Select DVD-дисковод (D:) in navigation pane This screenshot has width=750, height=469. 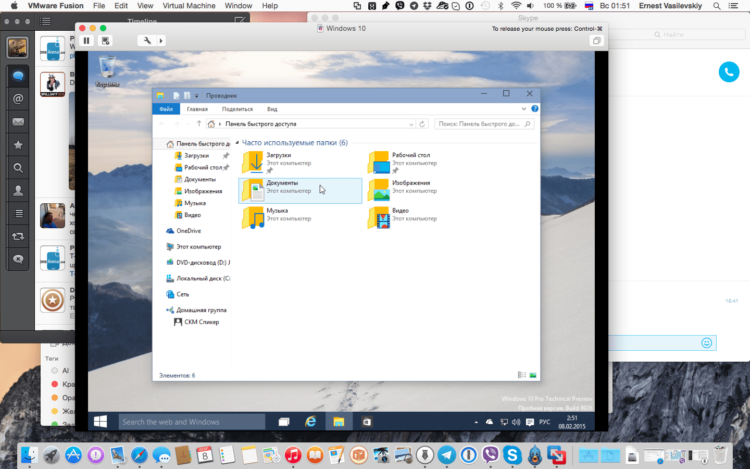coord(202,262)
